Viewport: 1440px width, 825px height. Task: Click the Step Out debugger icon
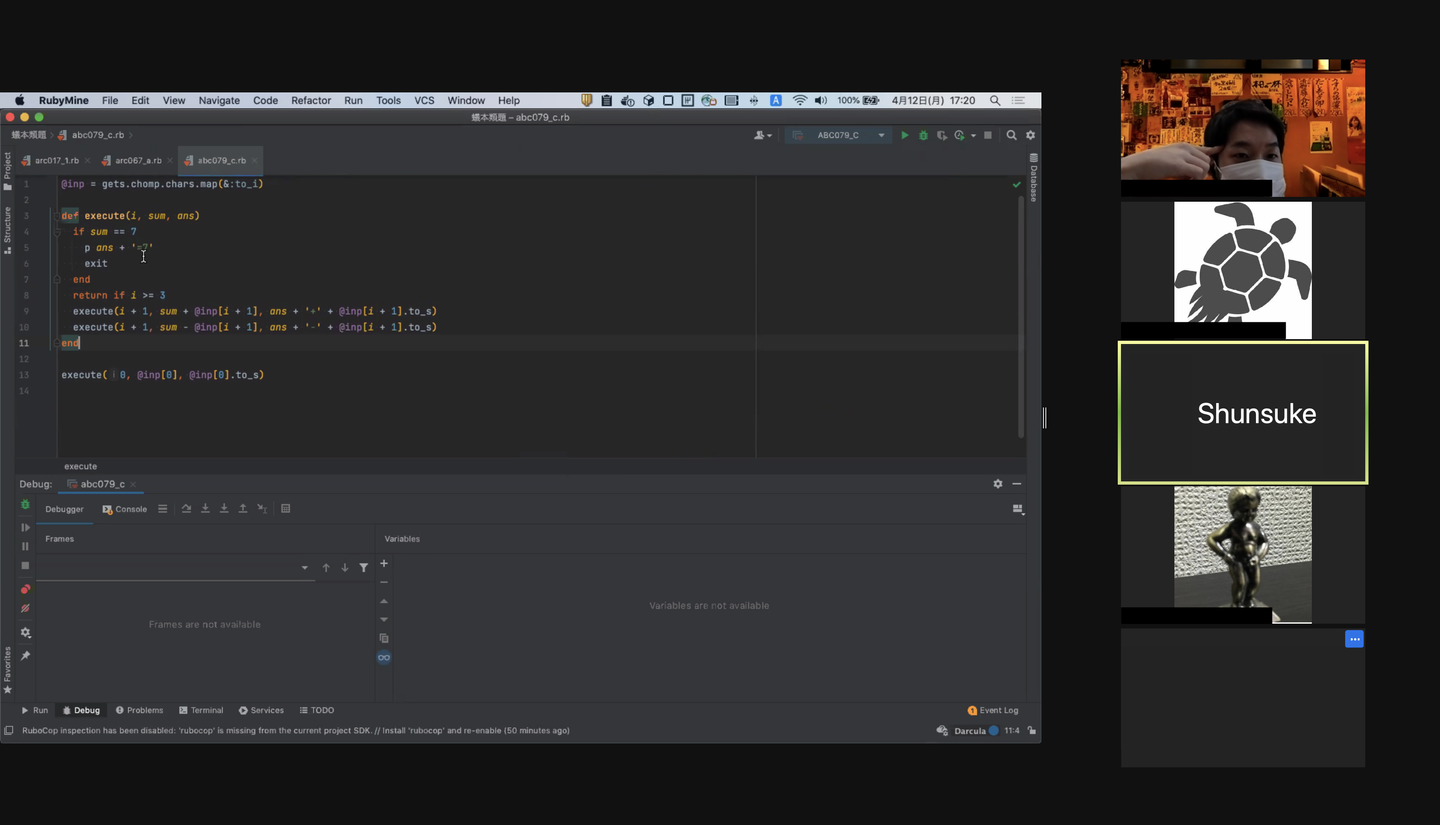[x=243, y=509]
